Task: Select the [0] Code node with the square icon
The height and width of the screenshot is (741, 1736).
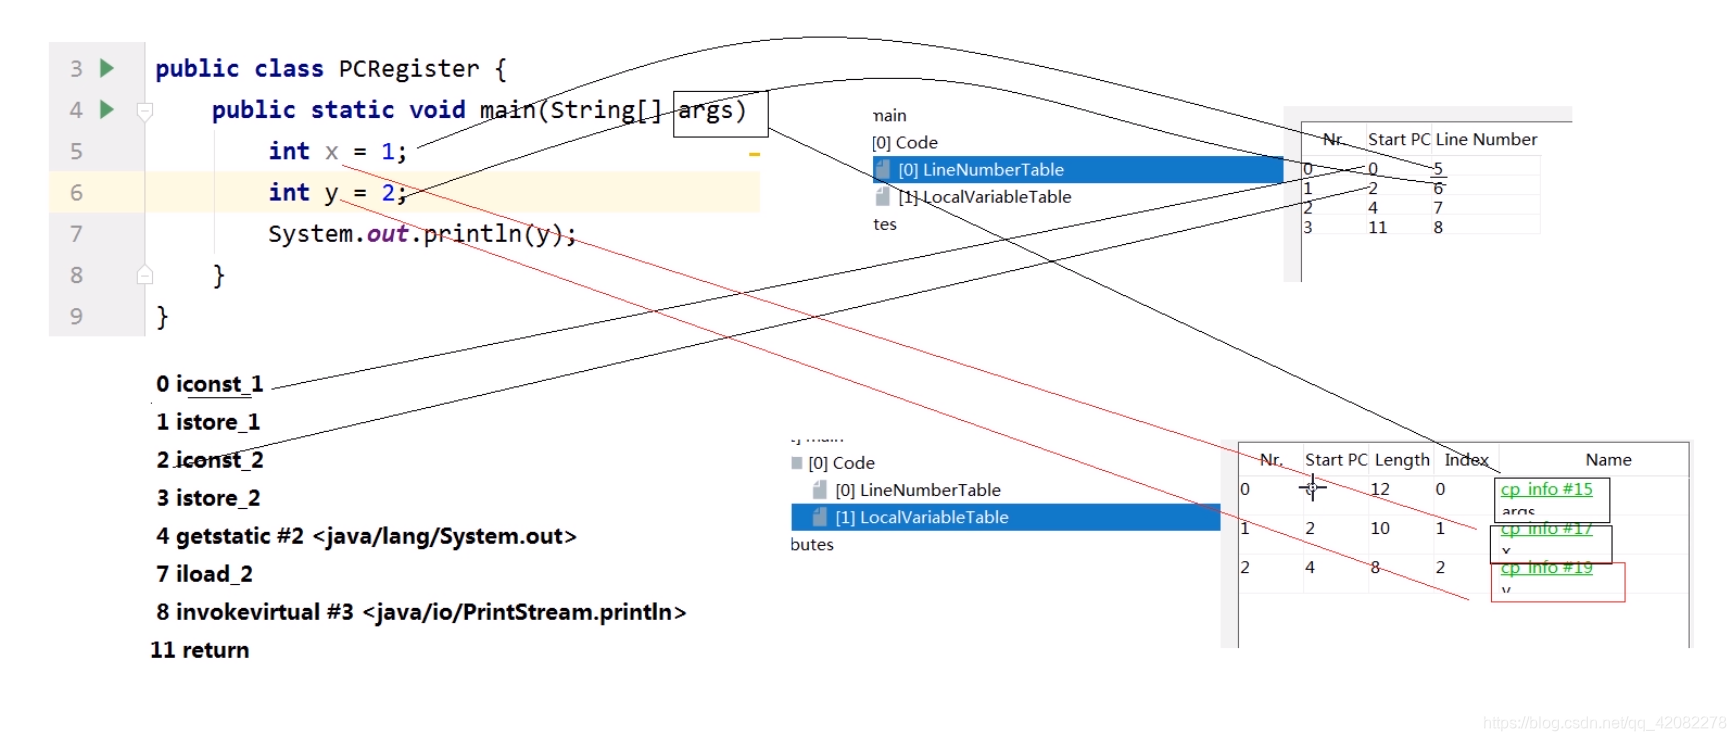Action: tap(841, 463)
